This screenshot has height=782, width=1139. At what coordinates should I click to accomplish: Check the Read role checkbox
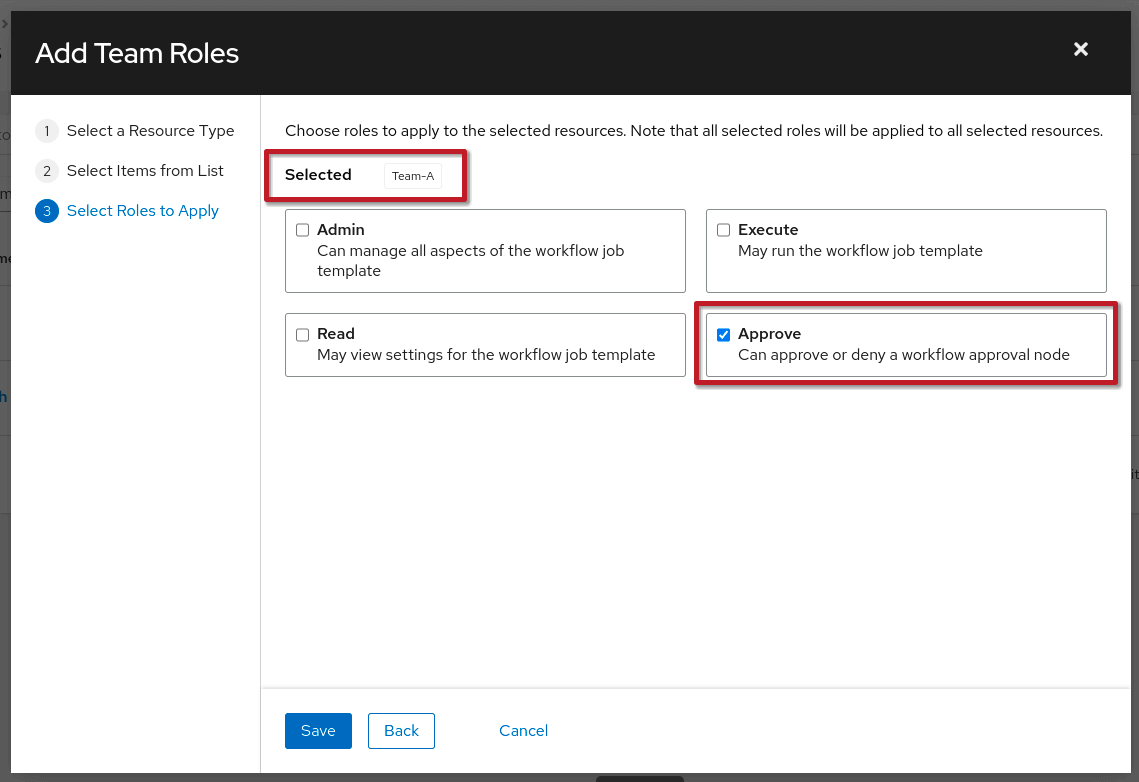pyautogui.click(x=303, y=335)
